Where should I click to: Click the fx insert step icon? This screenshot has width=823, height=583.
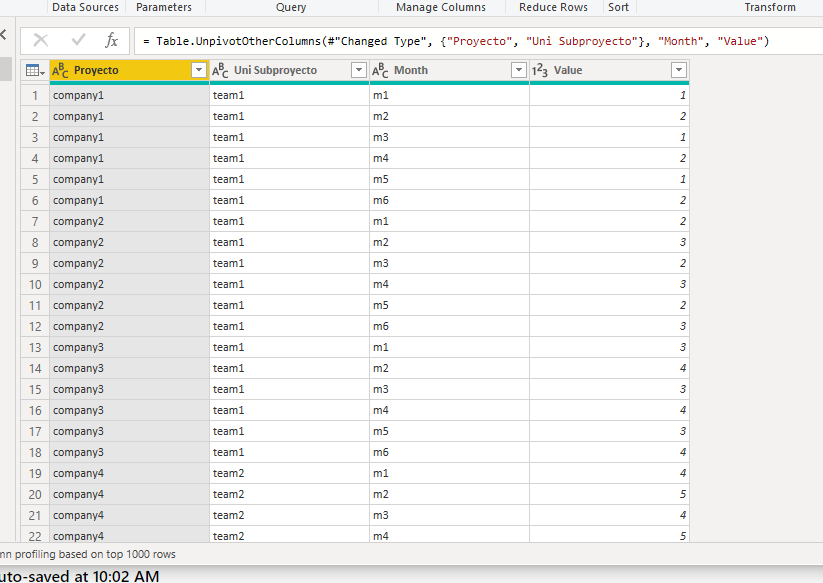point(111,40)
